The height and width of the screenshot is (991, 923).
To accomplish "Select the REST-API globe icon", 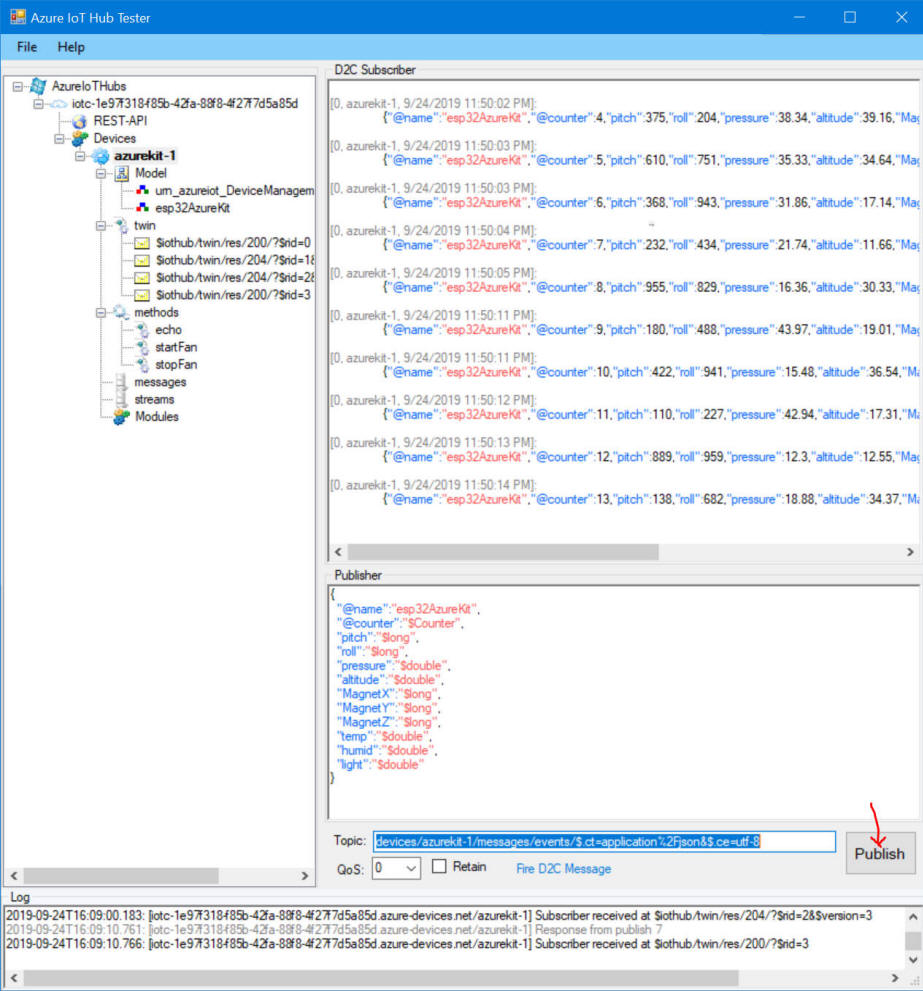I will pyautogui.click(x=80, y=121).
